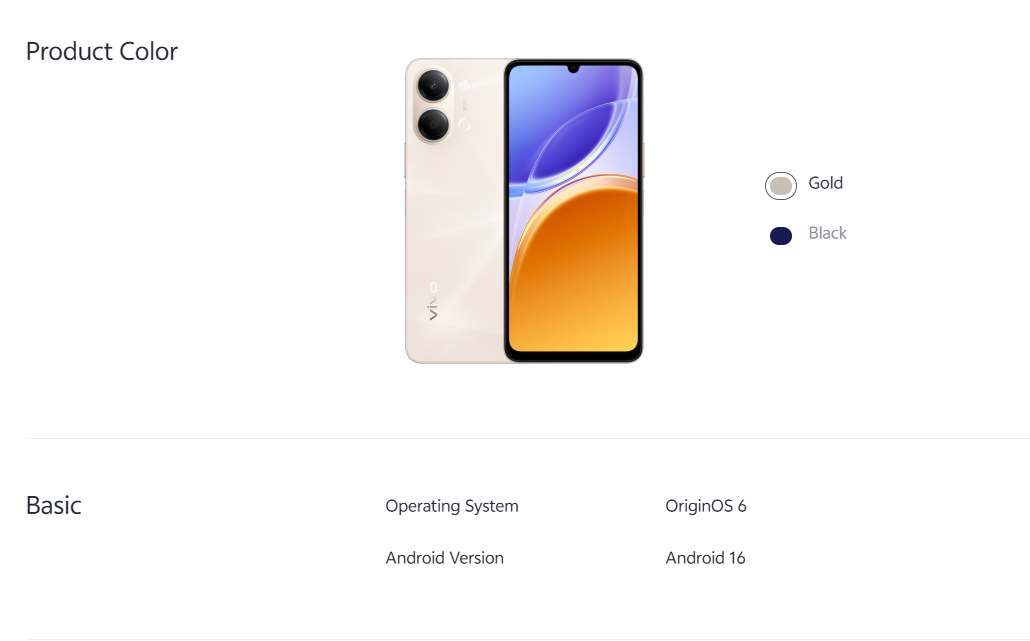Click the Product Color heading

coord(102,52)
